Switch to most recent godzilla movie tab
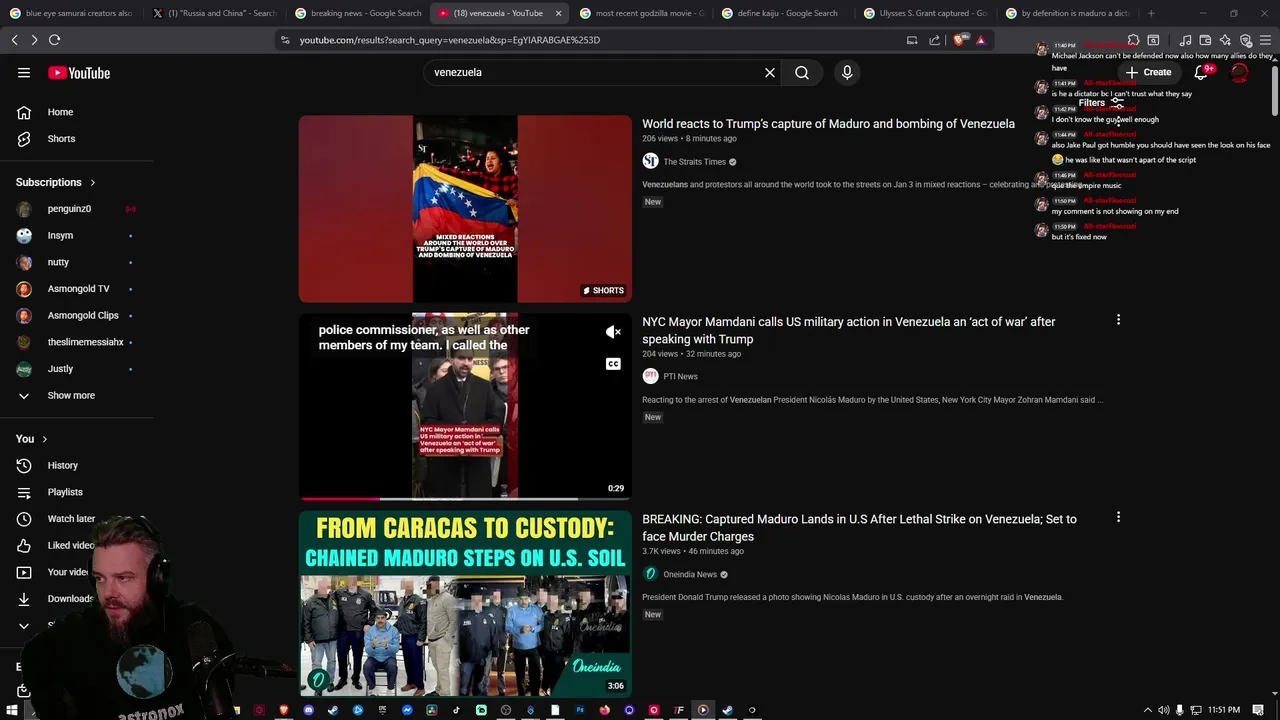 pos(641,13)
